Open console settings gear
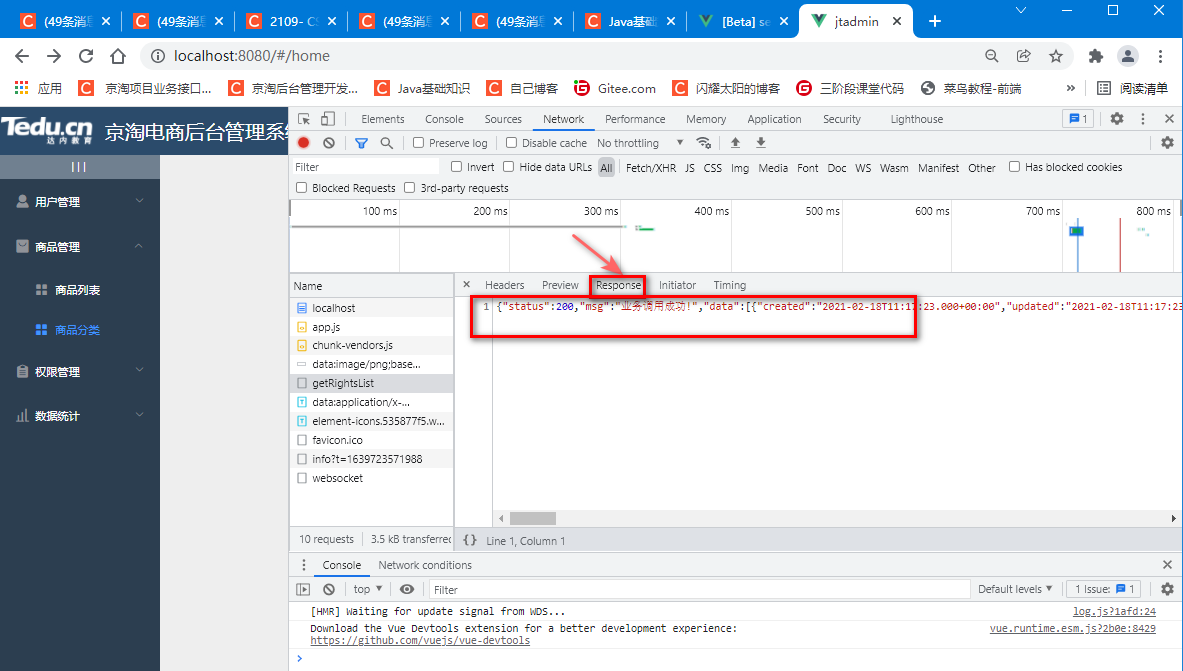The height and width of the screenshot is (671, 1183). 1167,589
